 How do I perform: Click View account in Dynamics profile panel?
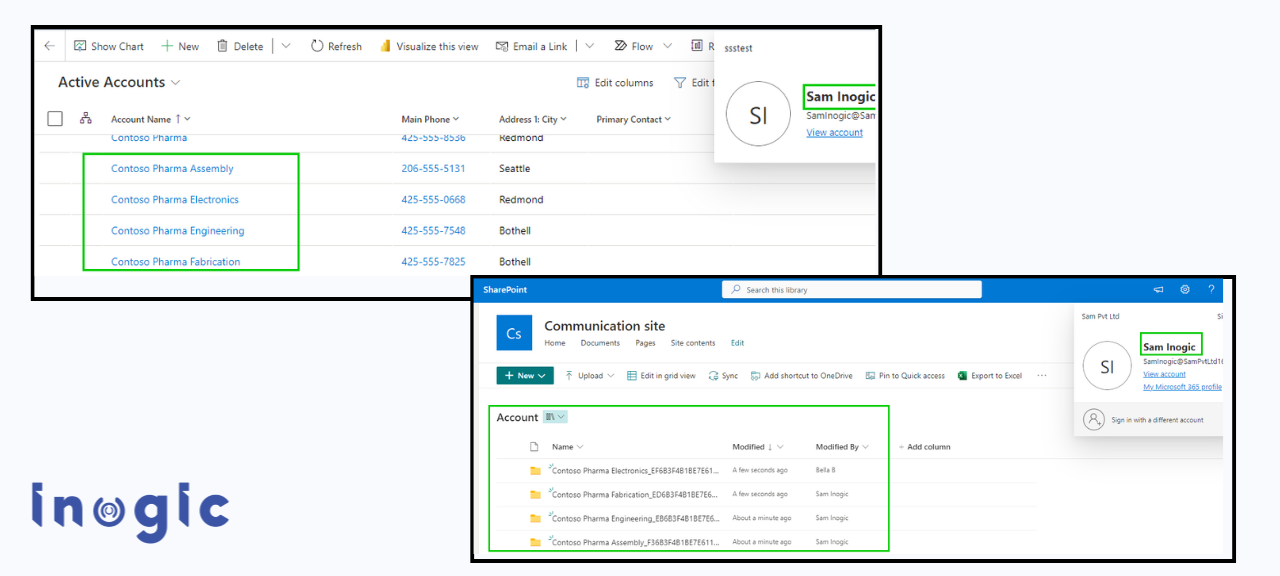834,133
